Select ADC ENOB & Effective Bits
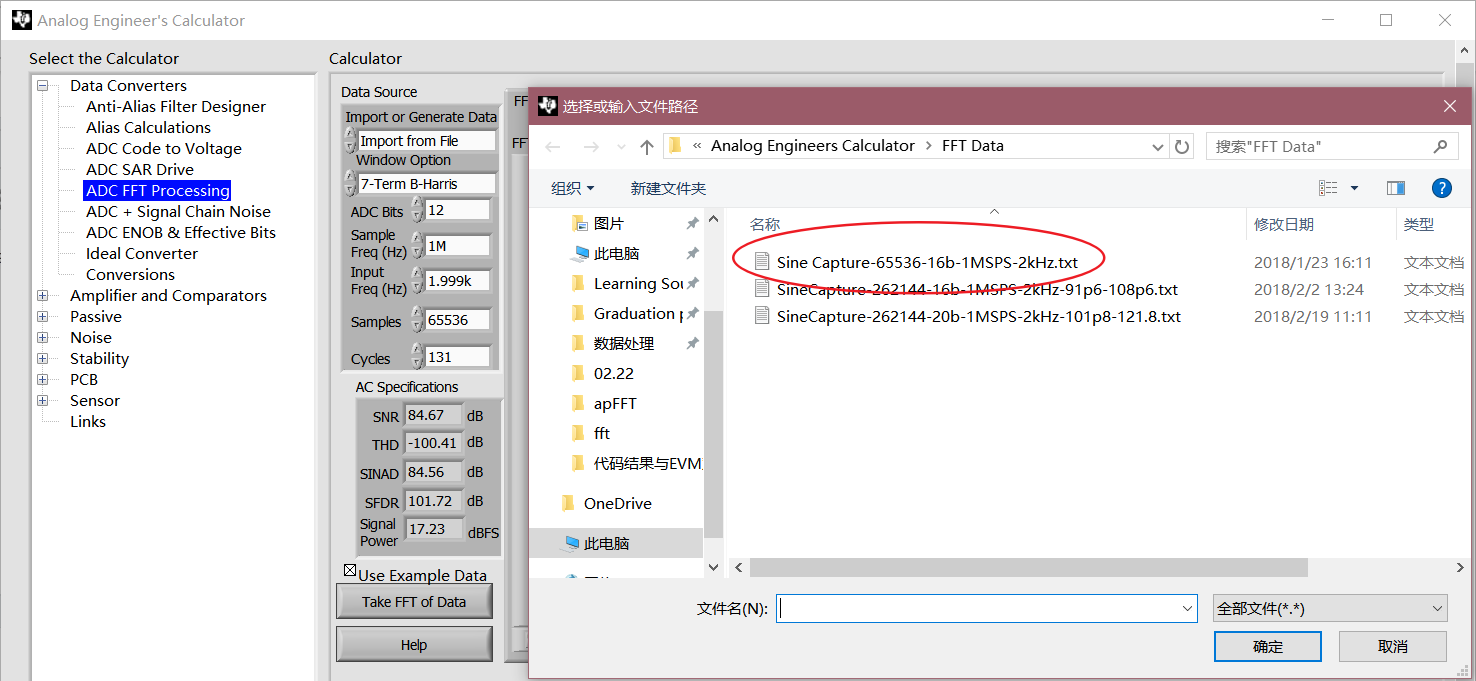Image resolution: width=1476 pixels, height=681 pixels. [x=181, y=233]
